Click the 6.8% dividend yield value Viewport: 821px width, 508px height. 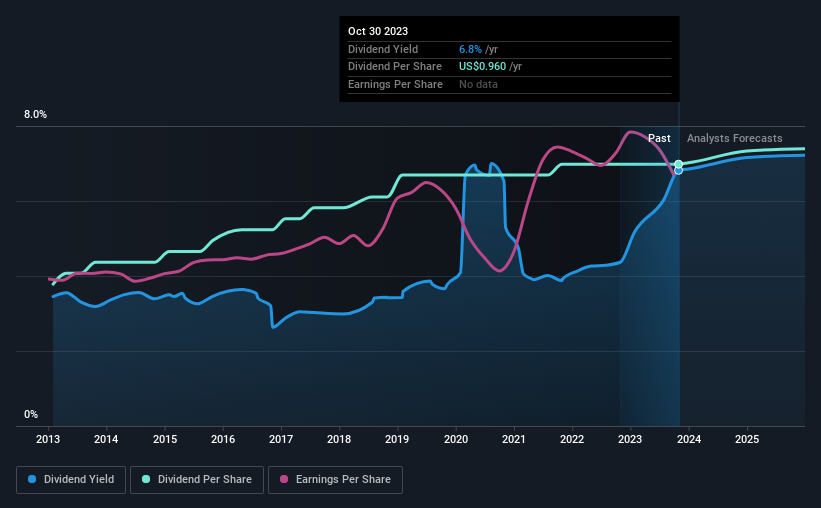[x=470, y=49]
